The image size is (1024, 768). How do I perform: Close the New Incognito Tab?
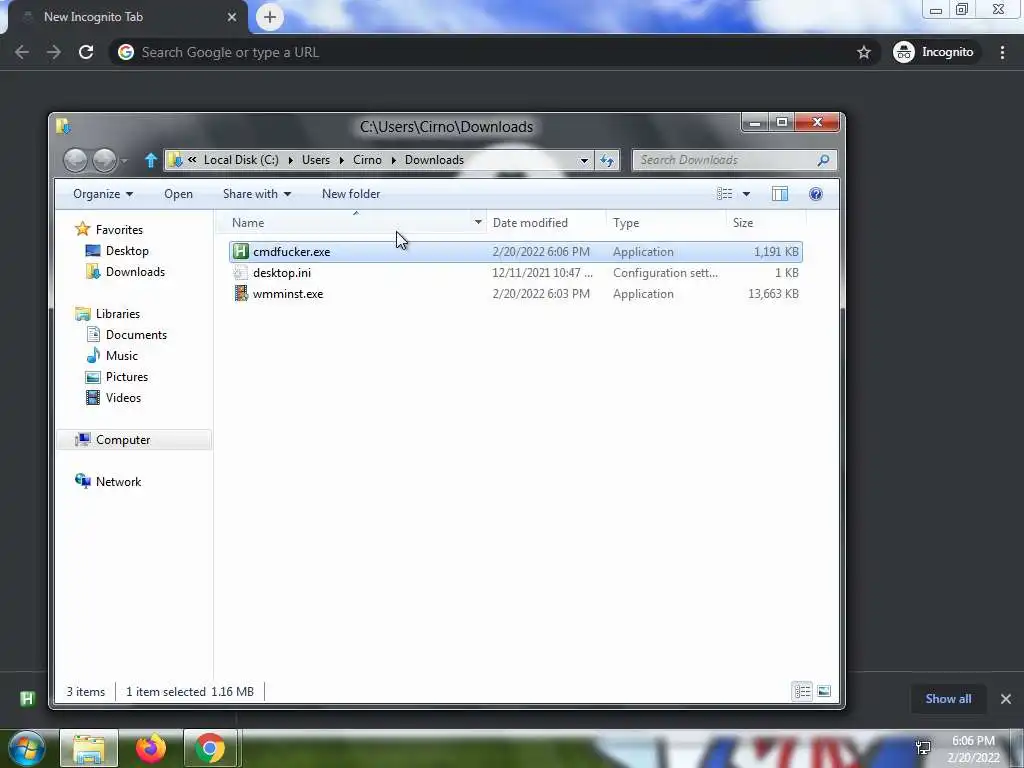[232, 17]
